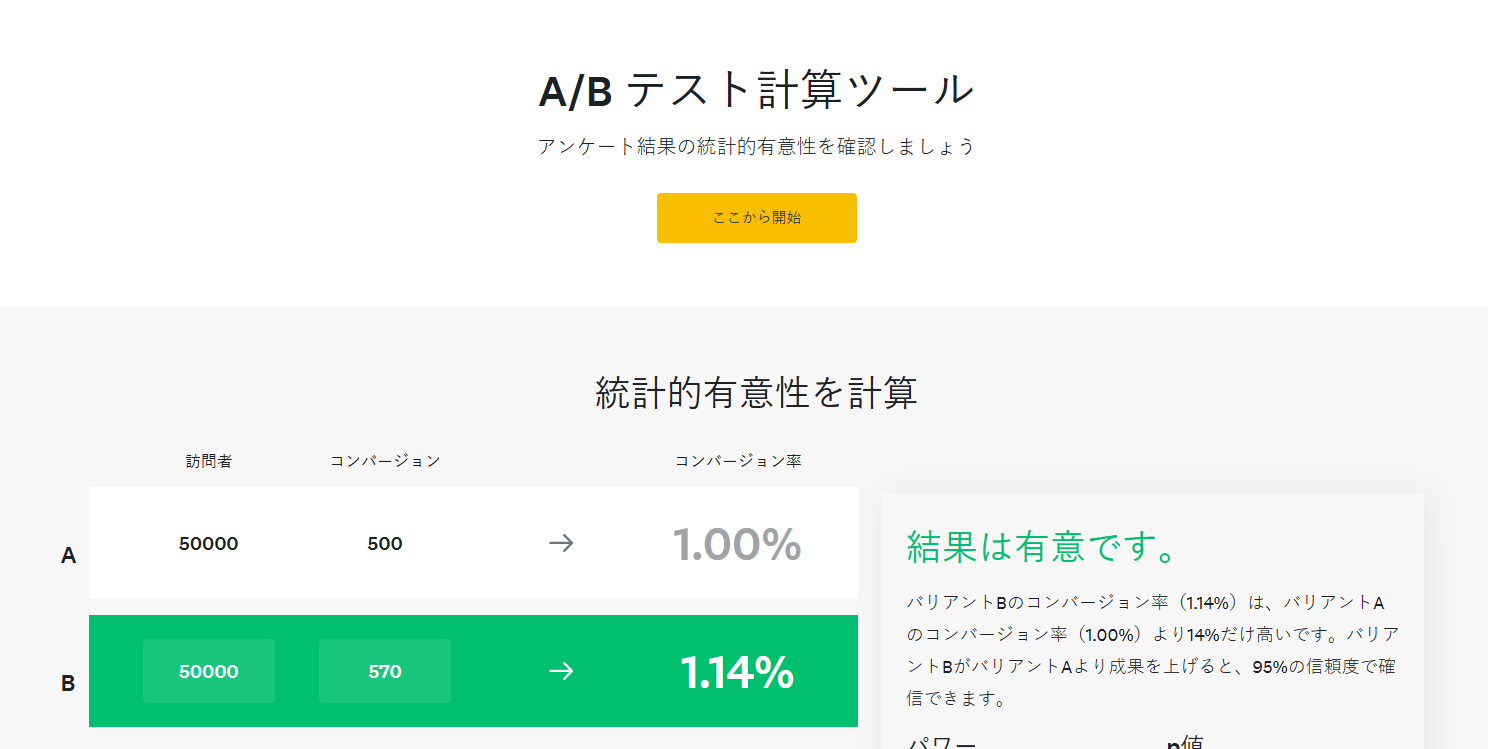Click the A/B テスト計算ツール page title
The width and height of the screenshot is (1488, 749).
[x=756, y=89]
